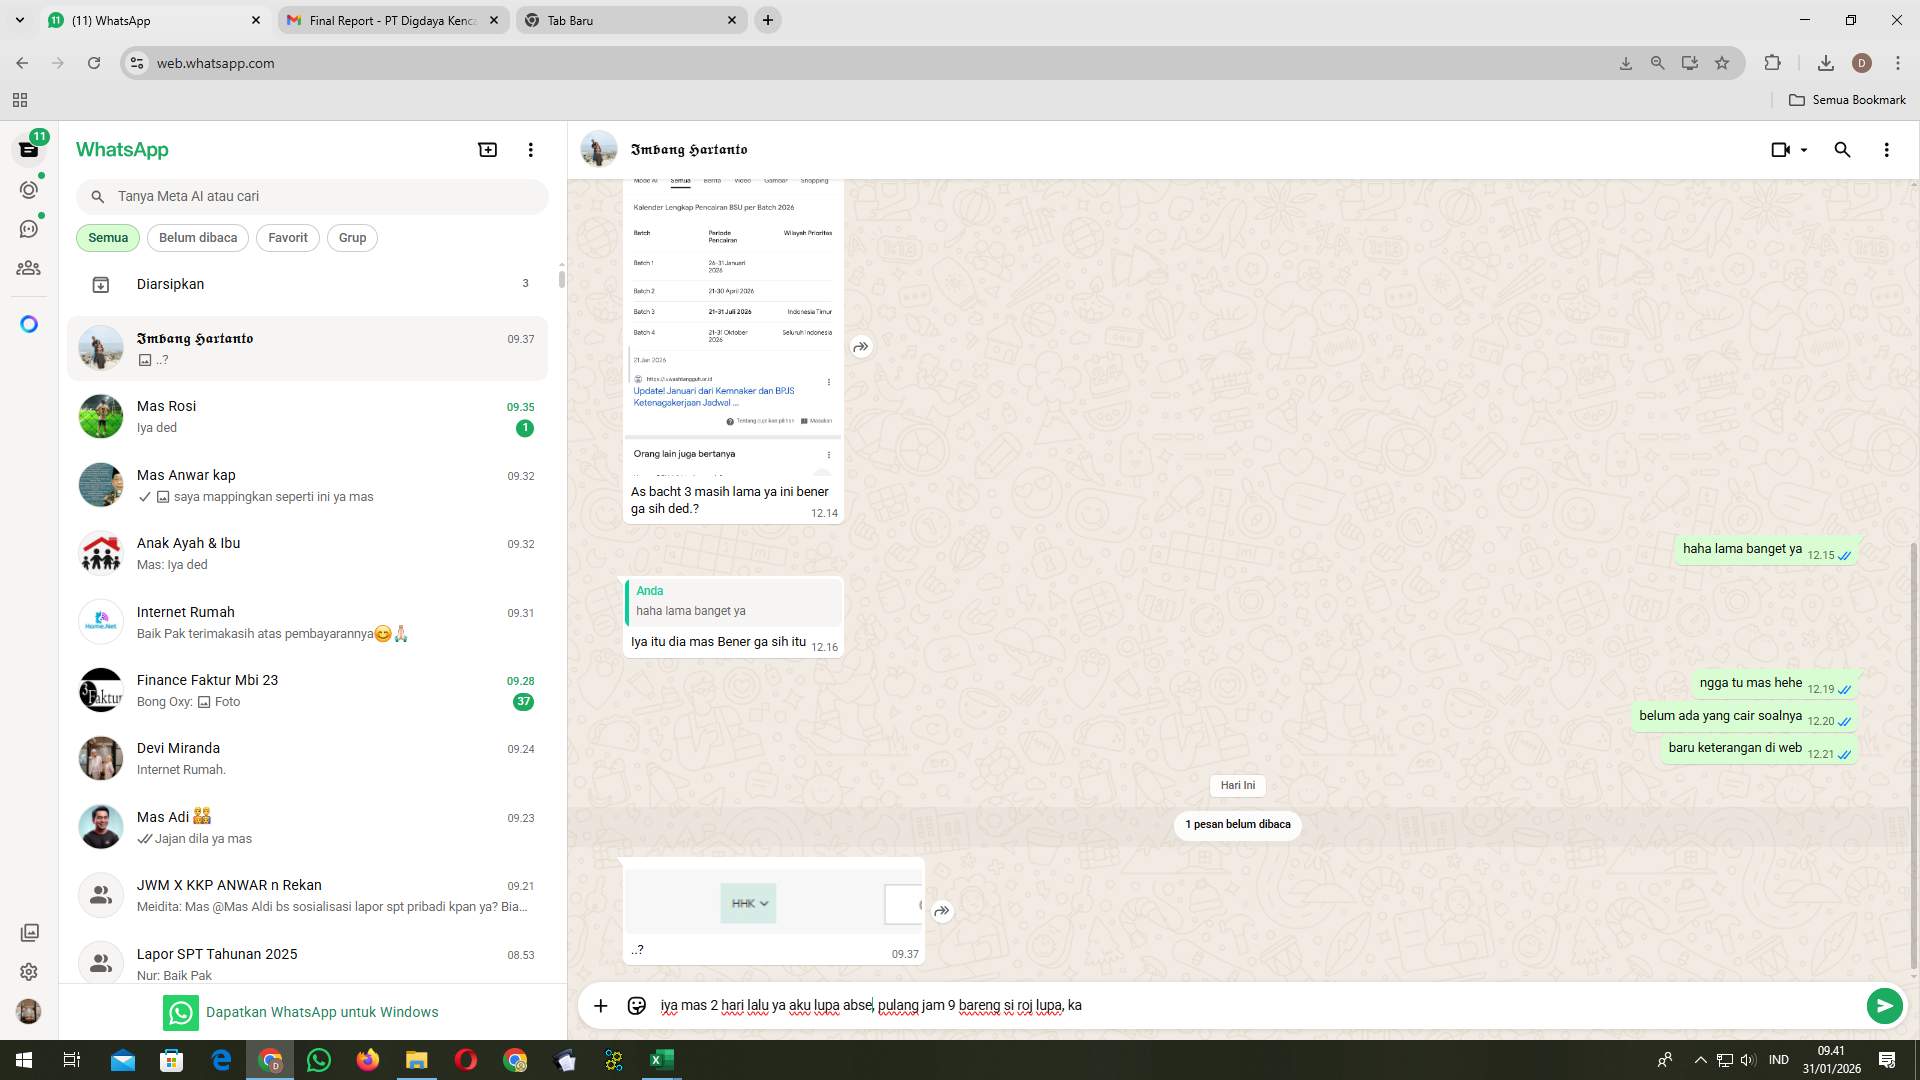This screenshot has width=1920, height=1080.
Task: Start a new chat with the compose icon
Action: pos(487,148)
